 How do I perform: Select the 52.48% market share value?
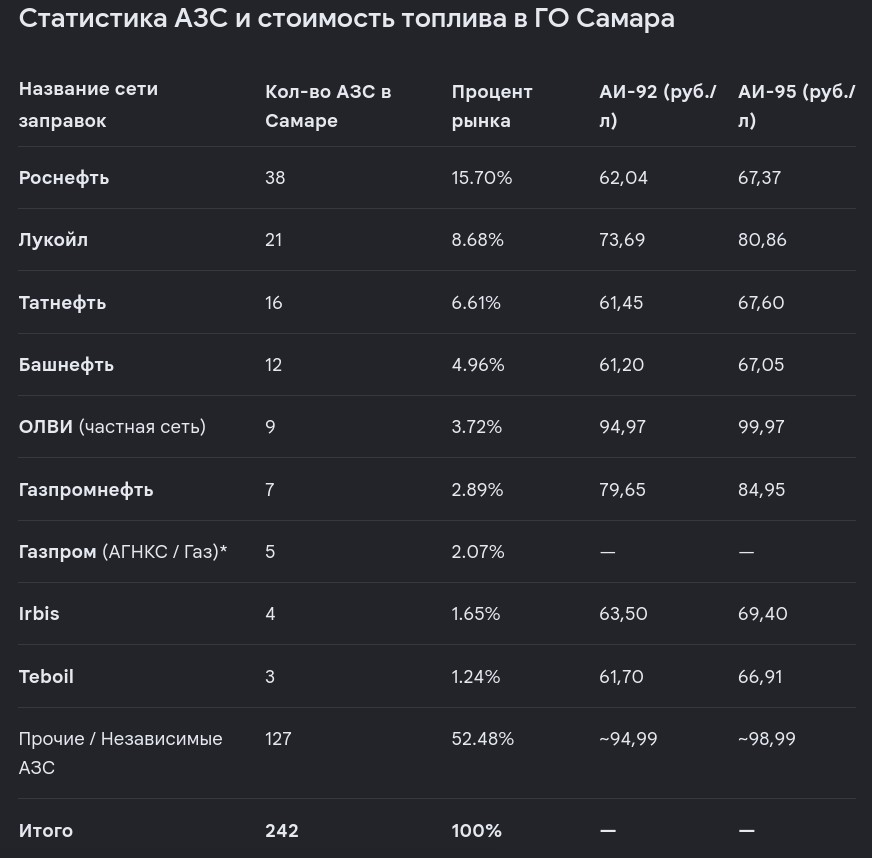(483, 738)
